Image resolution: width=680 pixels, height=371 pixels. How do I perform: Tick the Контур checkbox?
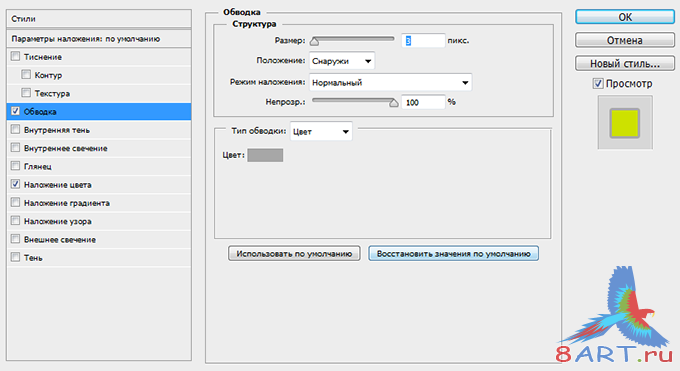[x=26, y=75]
